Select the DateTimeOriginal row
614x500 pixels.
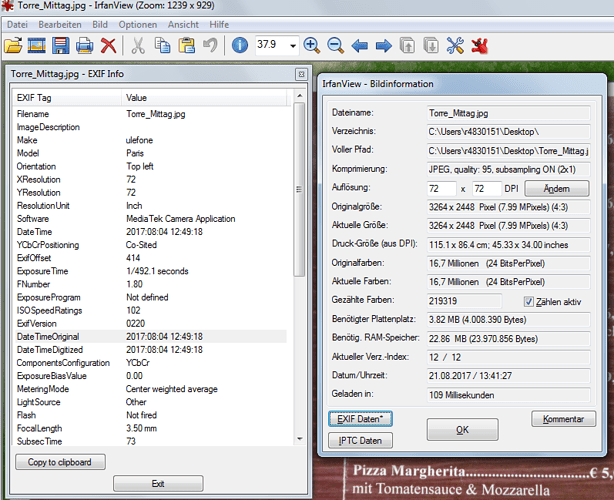pyautogui.click(x=151, y=337)
